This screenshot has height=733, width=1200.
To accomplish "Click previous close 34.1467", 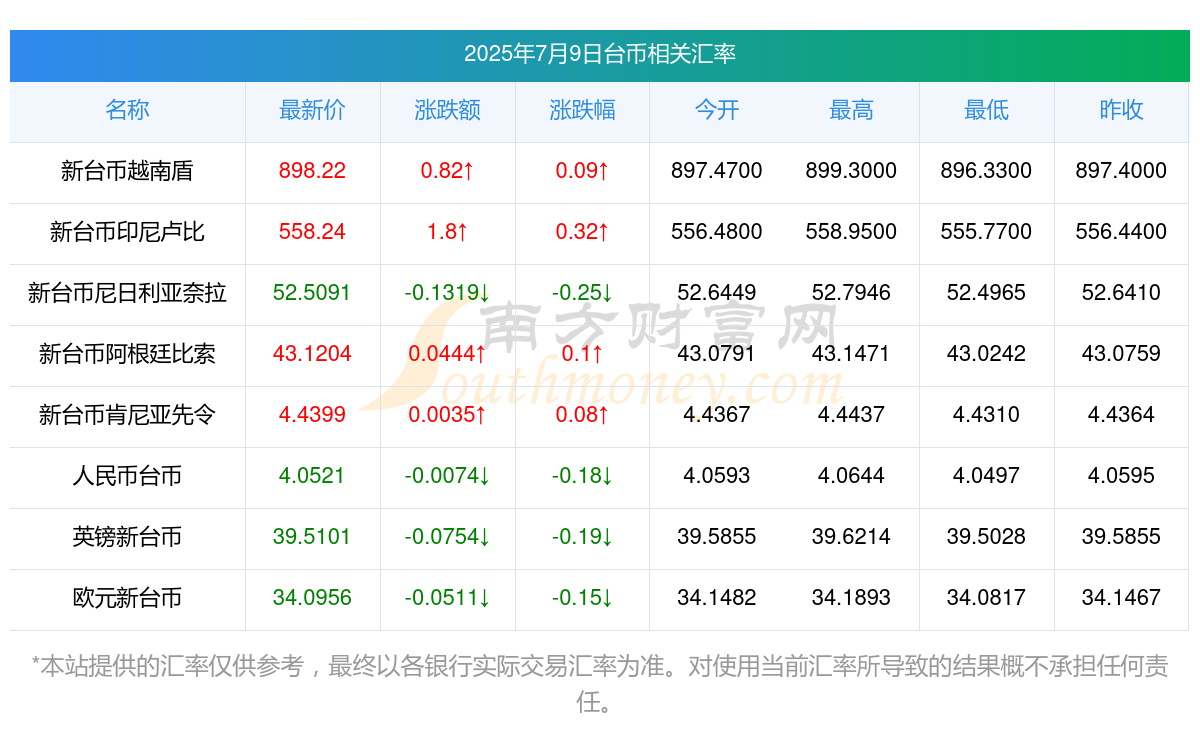I will click(x=1121, y=598).
